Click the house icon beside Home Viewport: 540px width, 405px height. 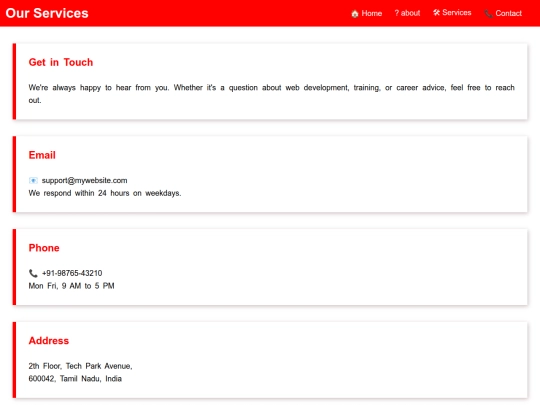click(x=355, y=14)
